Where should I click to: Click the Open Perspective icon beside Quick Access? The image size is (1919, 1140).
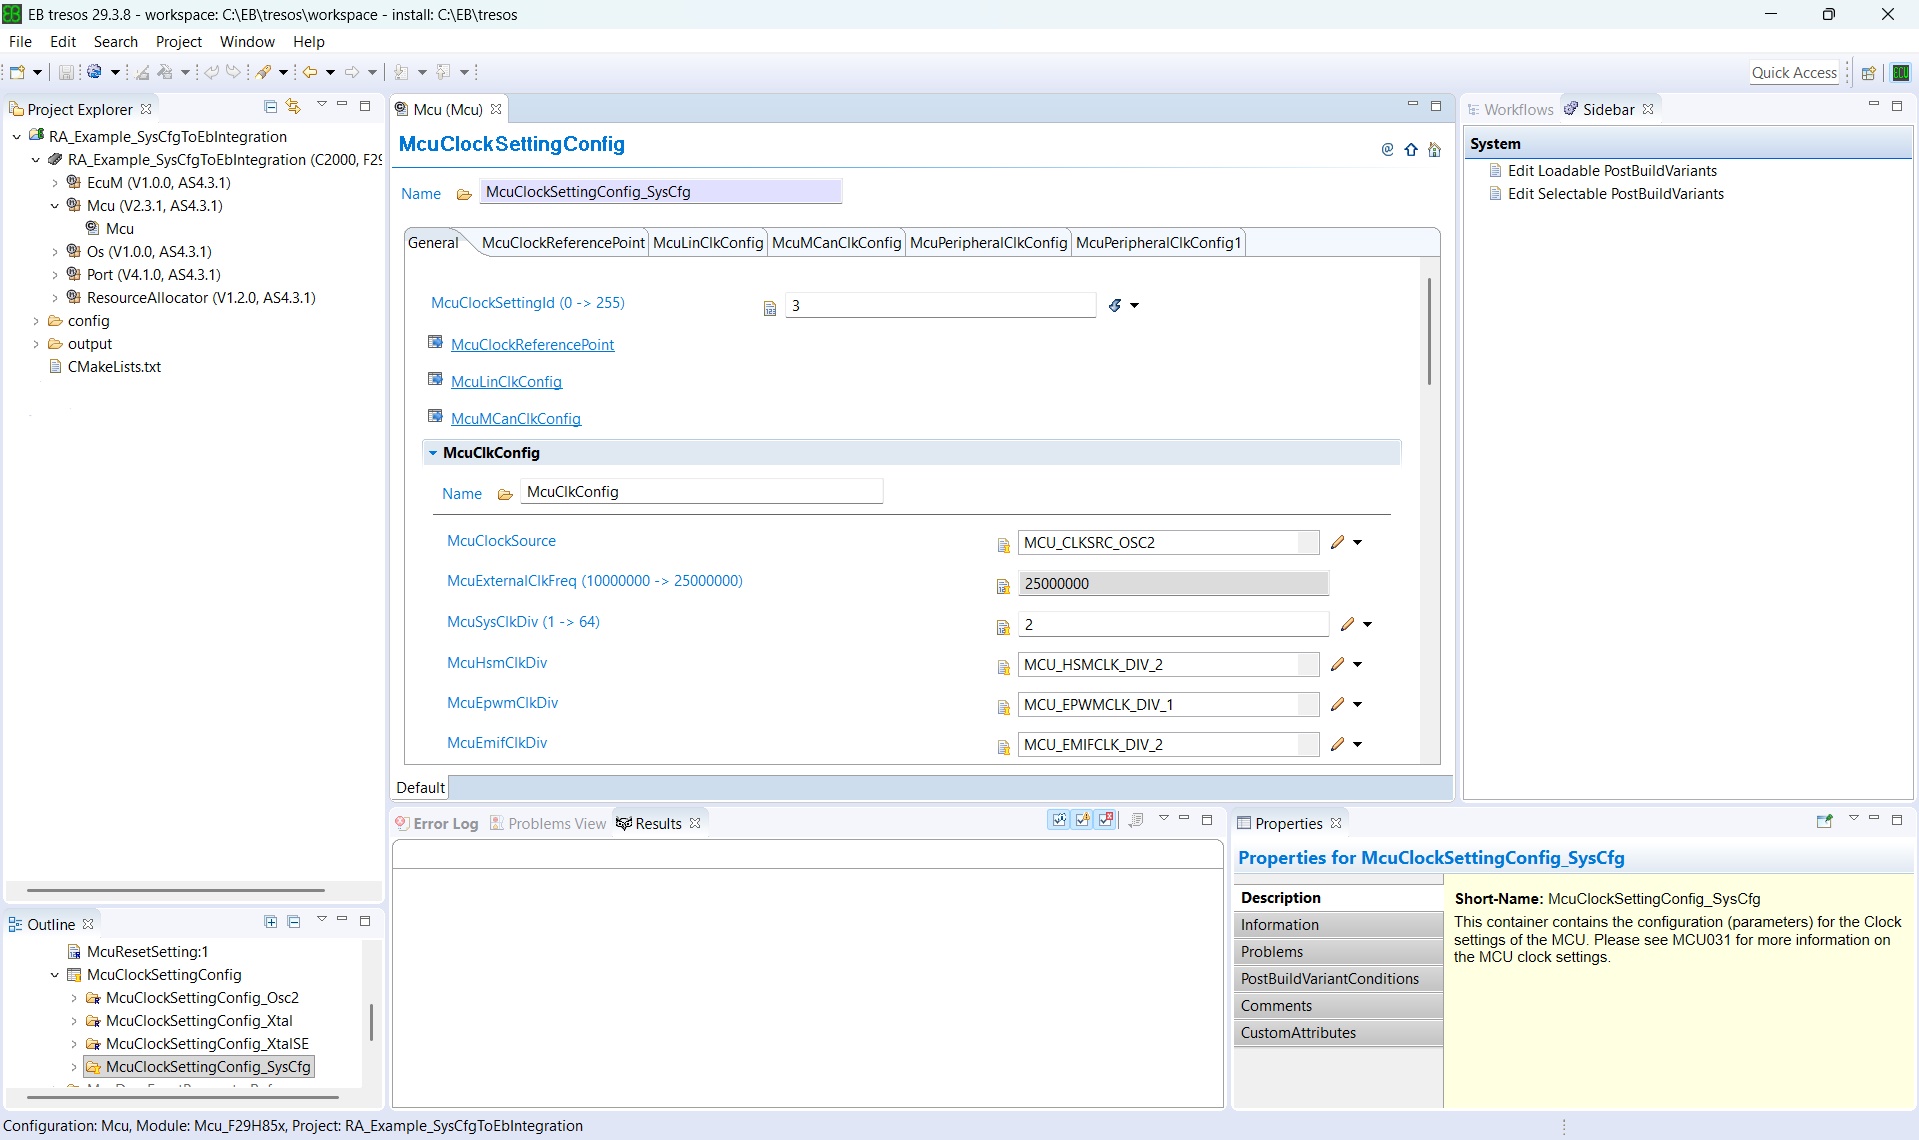pos(1868,72)
